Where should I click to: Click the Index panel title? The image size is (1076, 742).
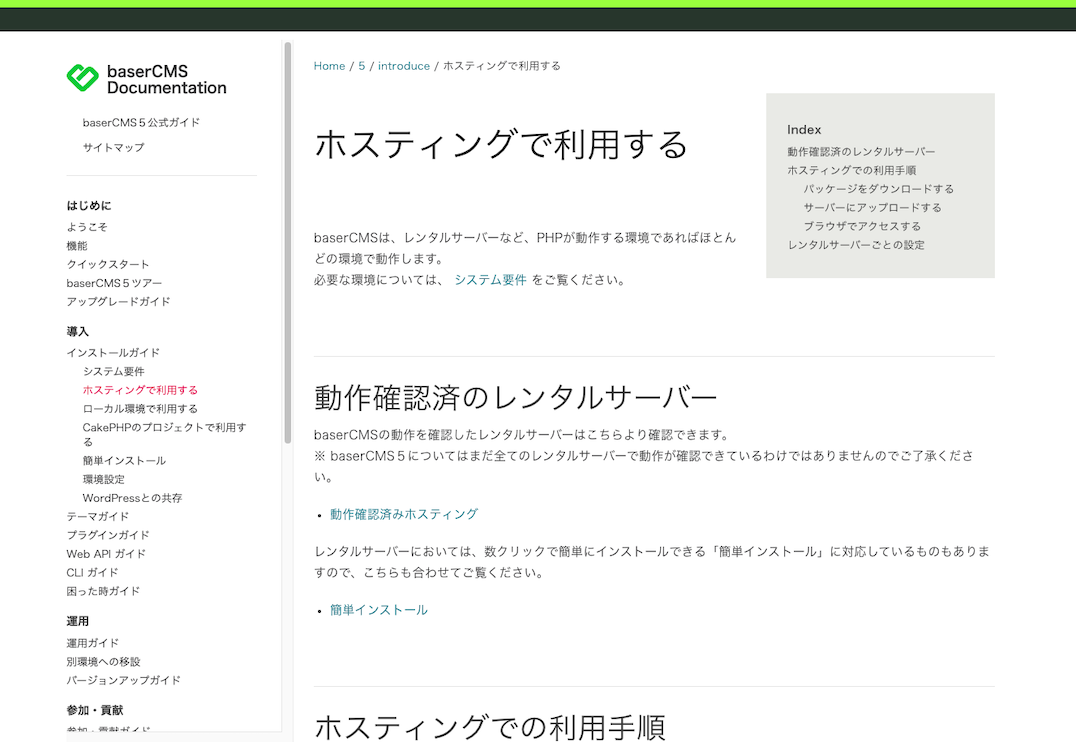804,130
